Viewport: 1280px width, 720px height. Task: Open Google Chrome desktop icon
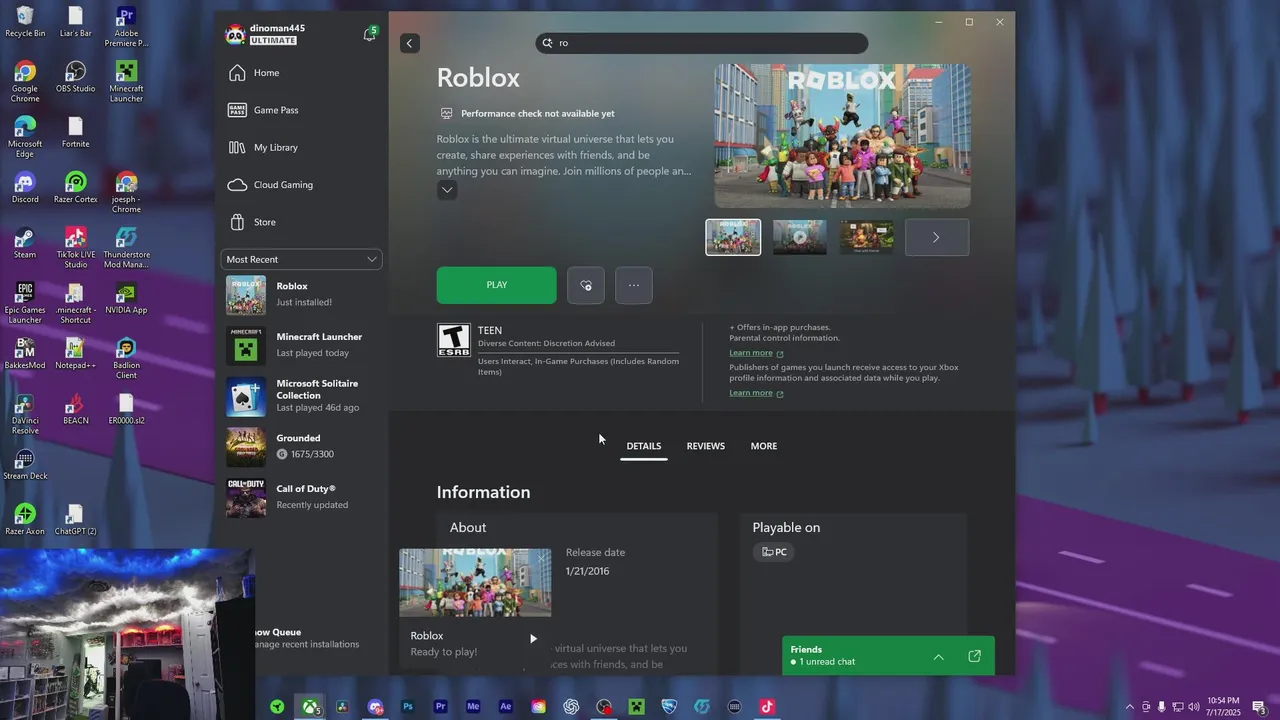point(25,82)
